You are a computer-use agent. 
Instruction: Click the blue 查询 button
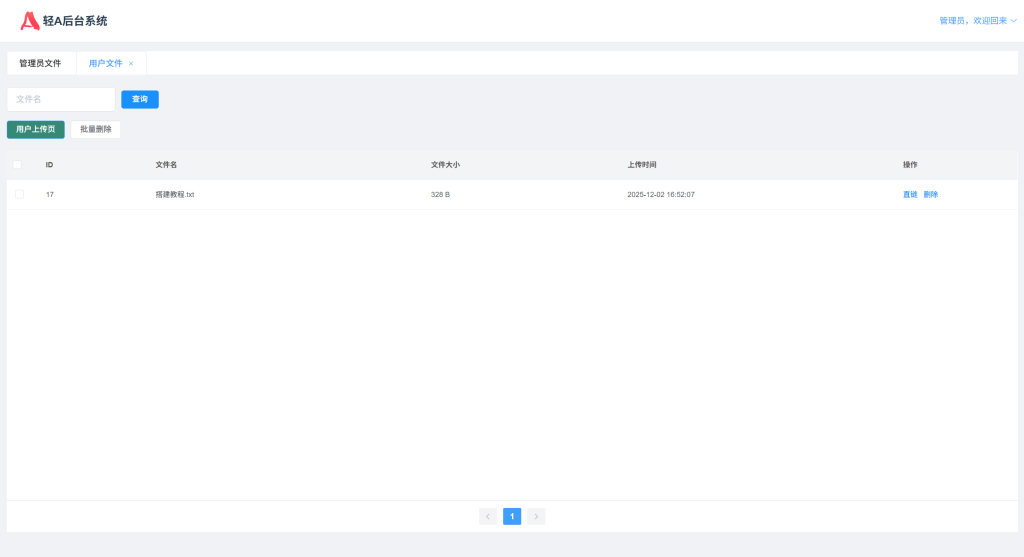pyautogui.click(x=140, y=99)
